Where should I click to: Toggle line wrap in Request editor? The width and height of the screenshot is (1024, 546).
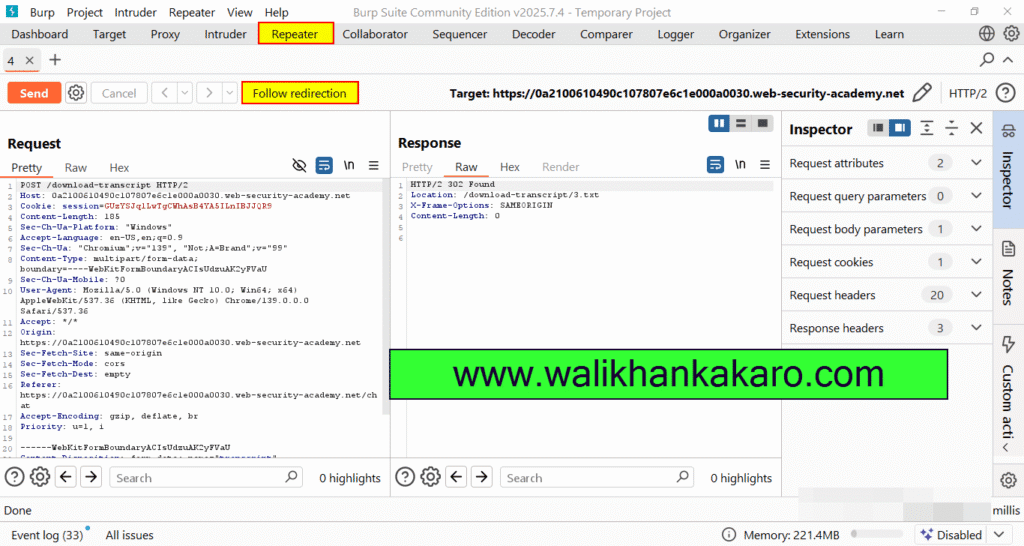pos(324,165)
